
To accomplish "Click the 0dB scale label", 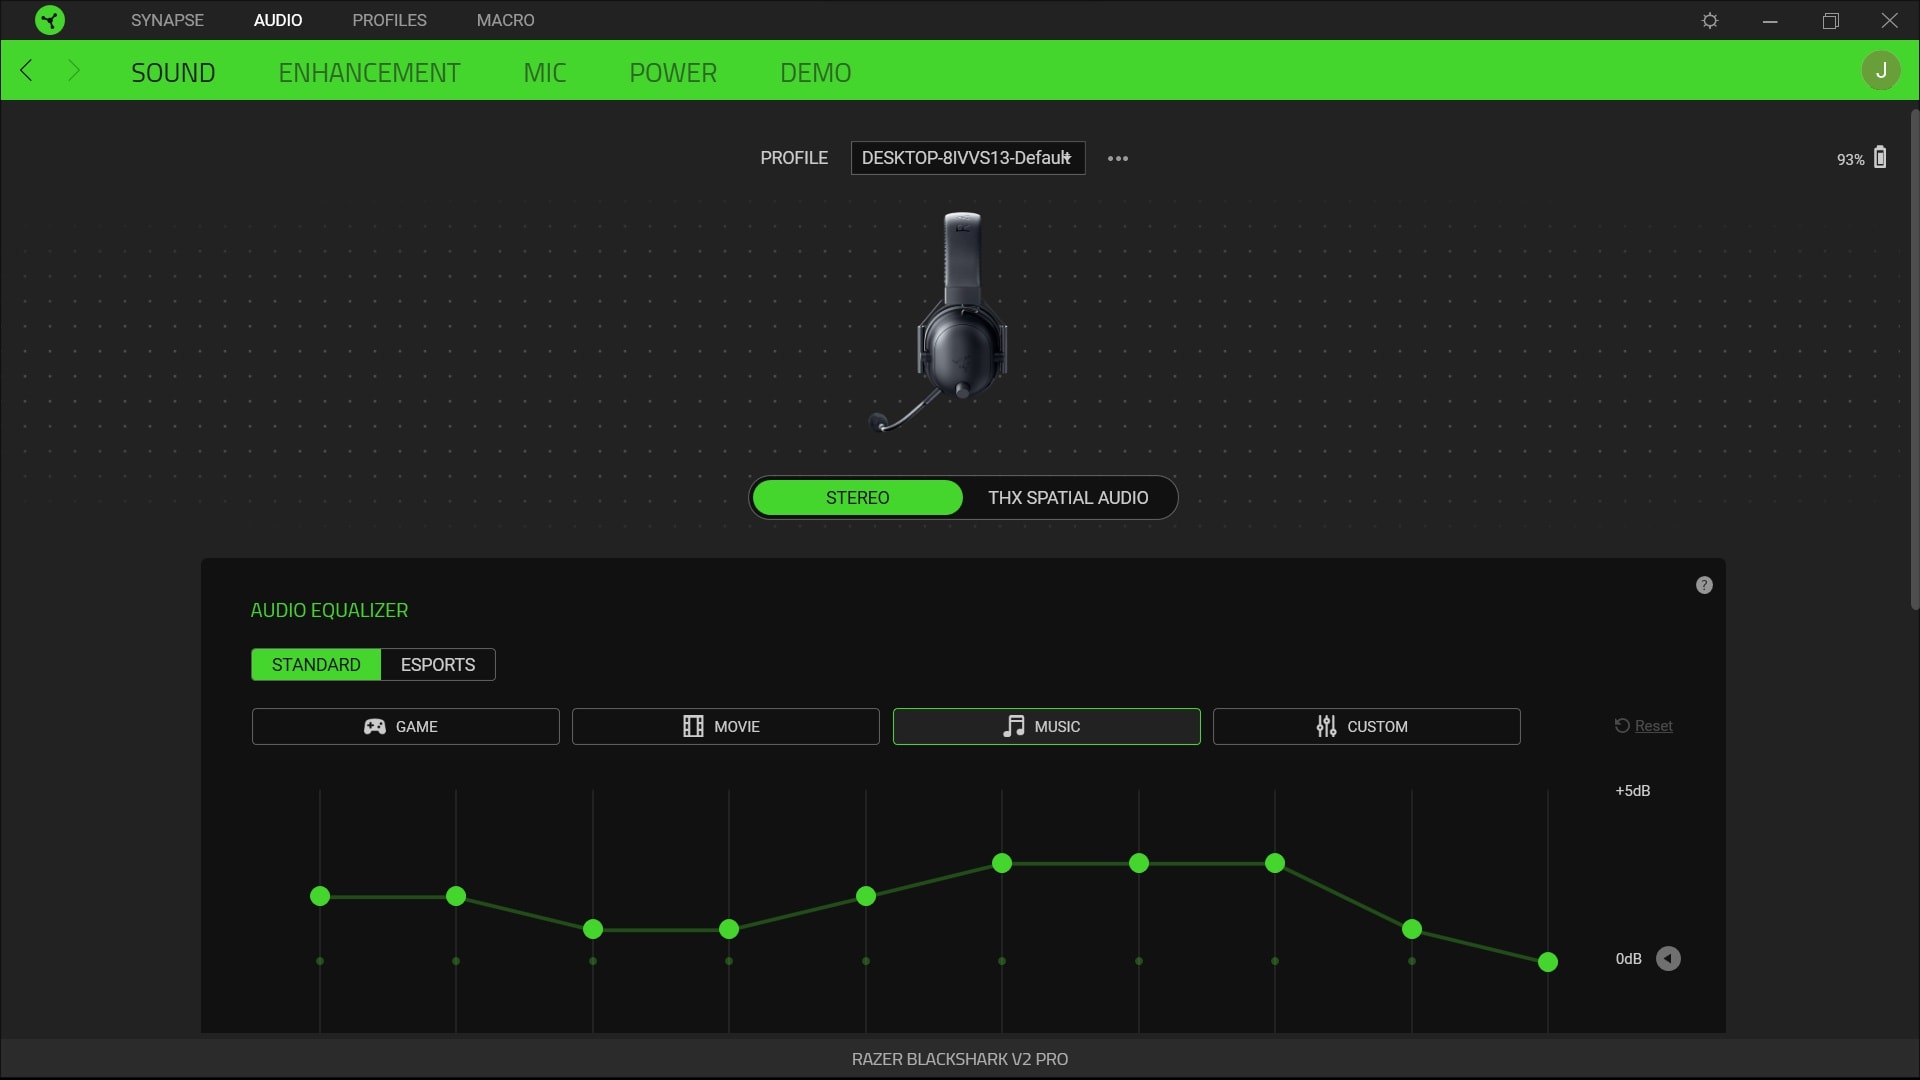I will (1629, 959).
